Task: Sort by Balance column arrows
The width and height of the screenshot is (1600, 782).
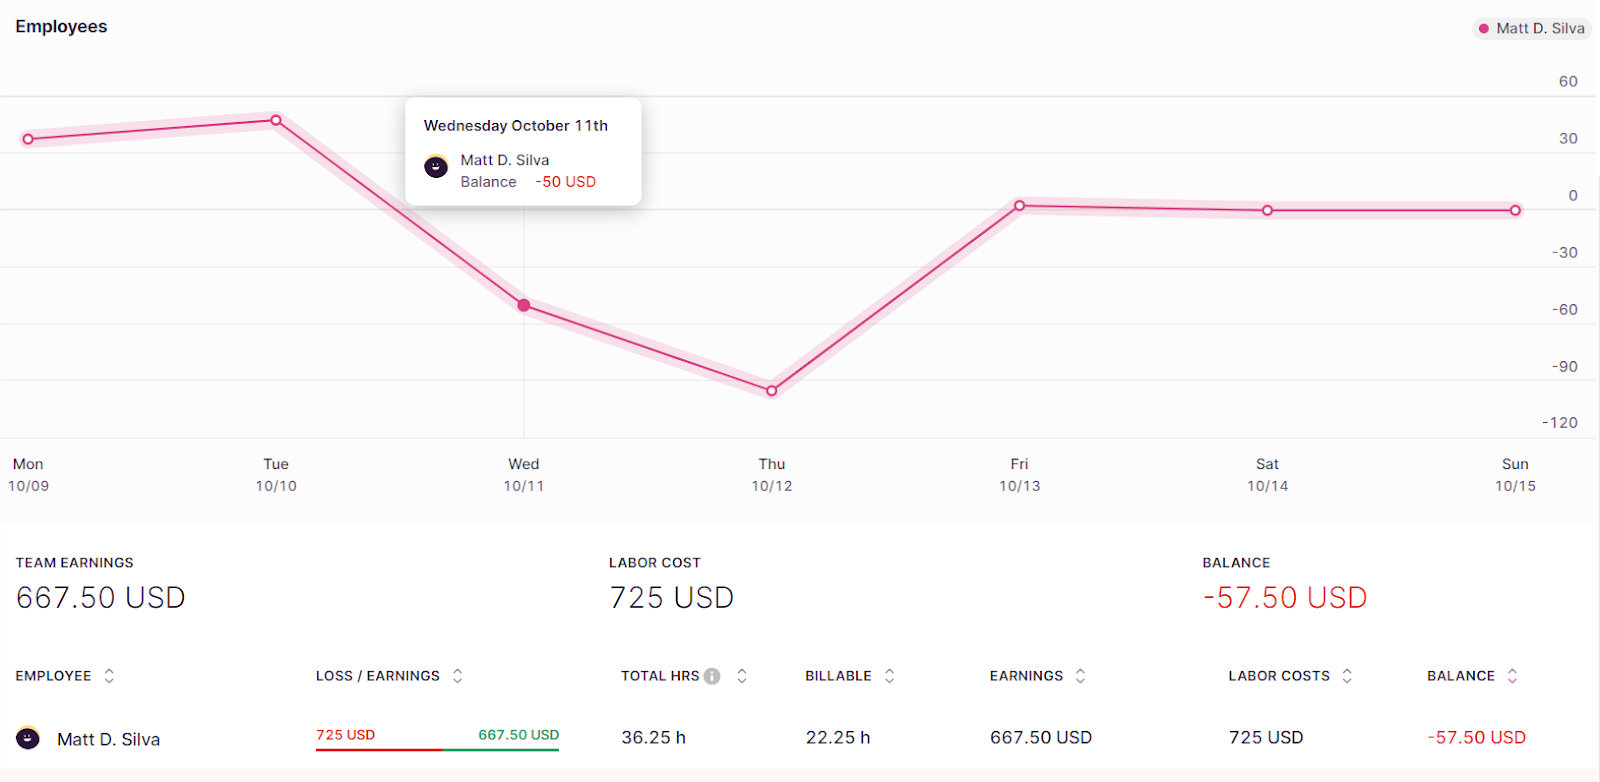Action: 1512,676
